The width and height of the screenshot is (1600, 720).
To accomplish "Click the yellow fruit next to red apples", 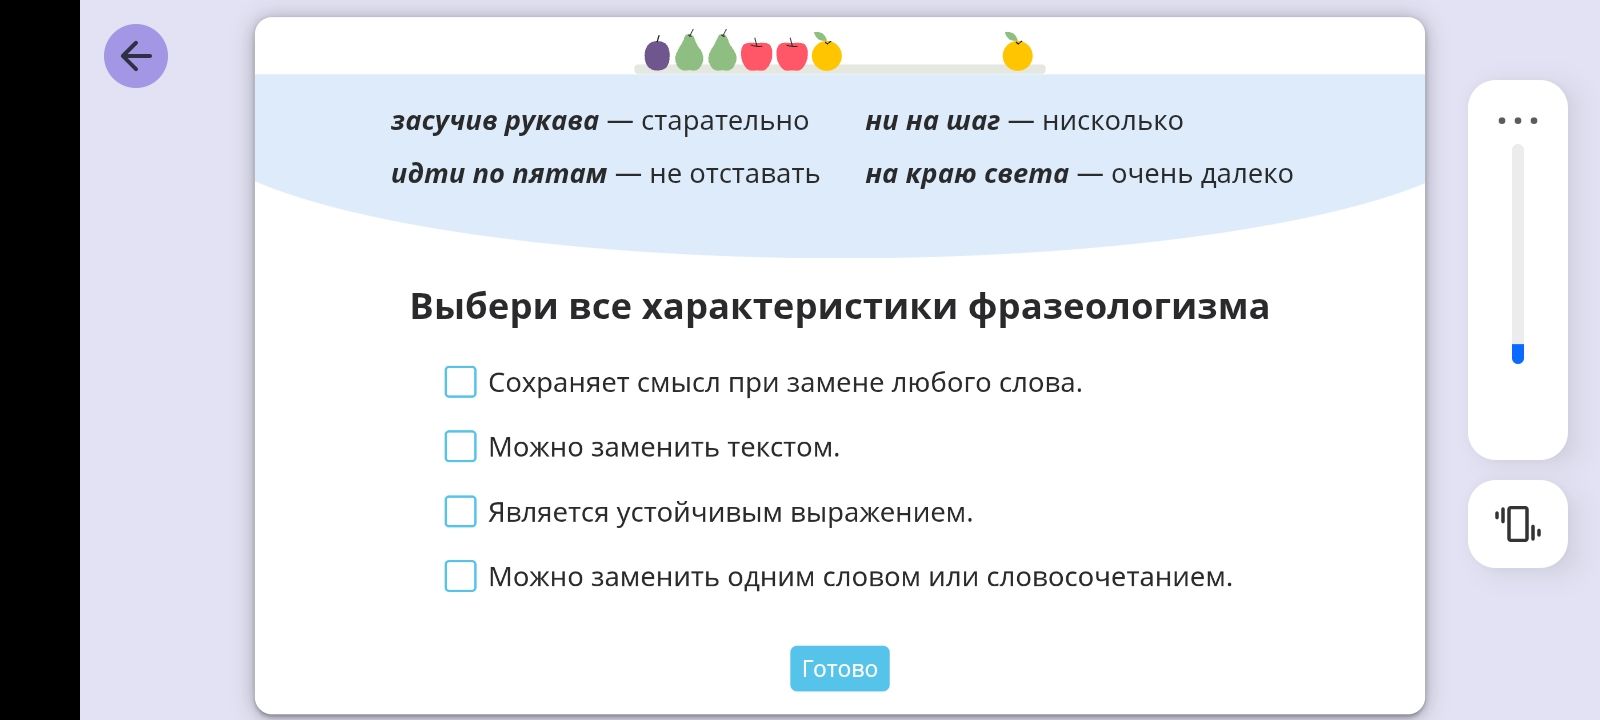I will (826, 52).
